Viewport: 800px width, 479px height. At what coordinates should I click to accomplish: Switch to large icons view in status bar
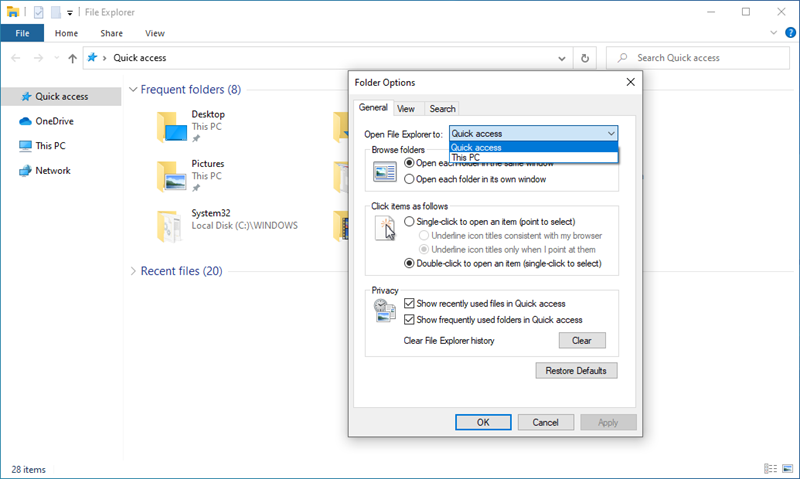(785, 468)
